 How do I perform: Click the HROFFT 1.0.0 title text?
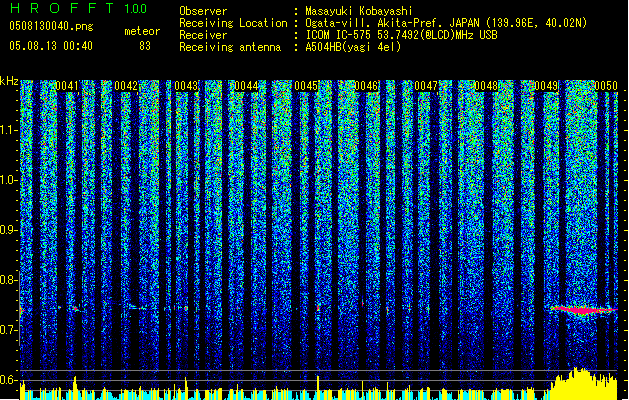tap(78, 8)
